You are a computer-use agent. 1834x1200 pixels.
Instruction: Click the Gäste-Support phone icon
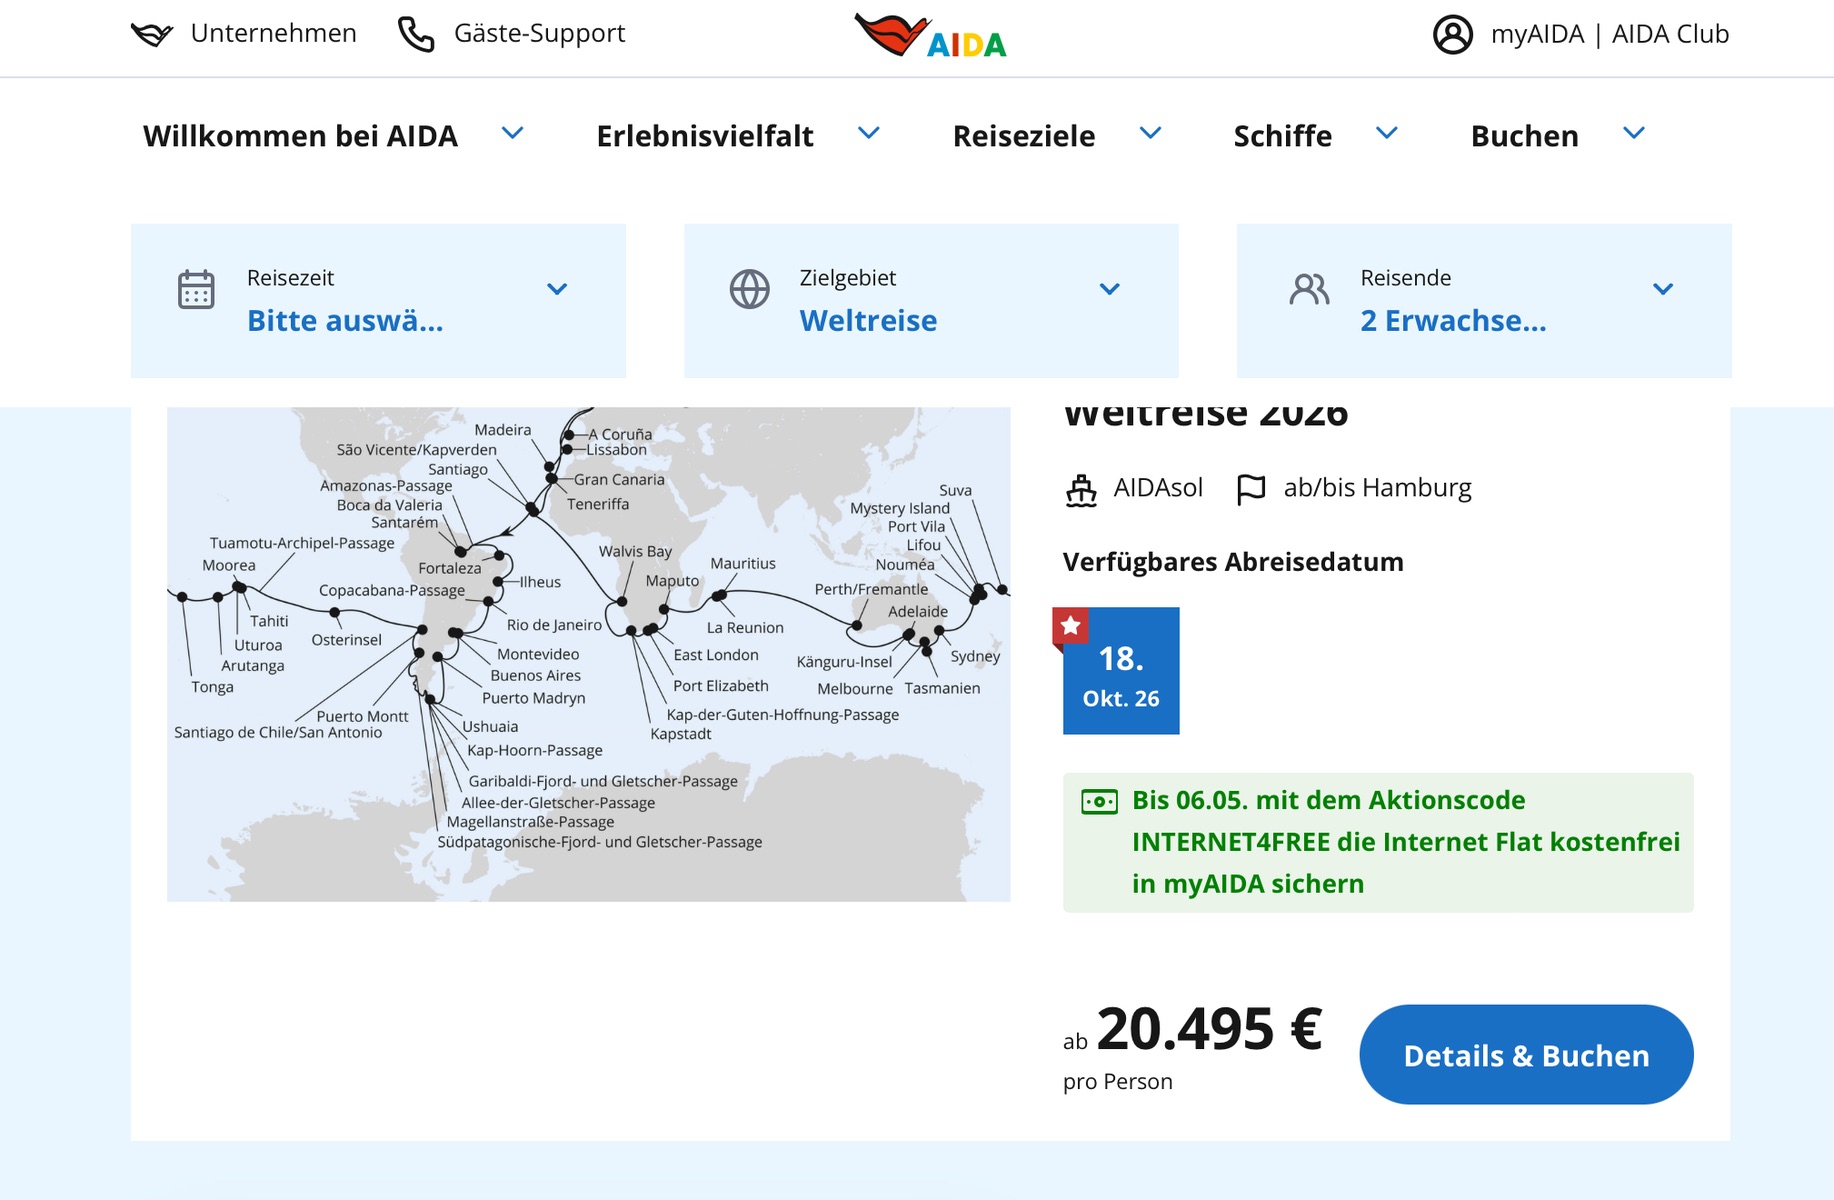[416, 34]
